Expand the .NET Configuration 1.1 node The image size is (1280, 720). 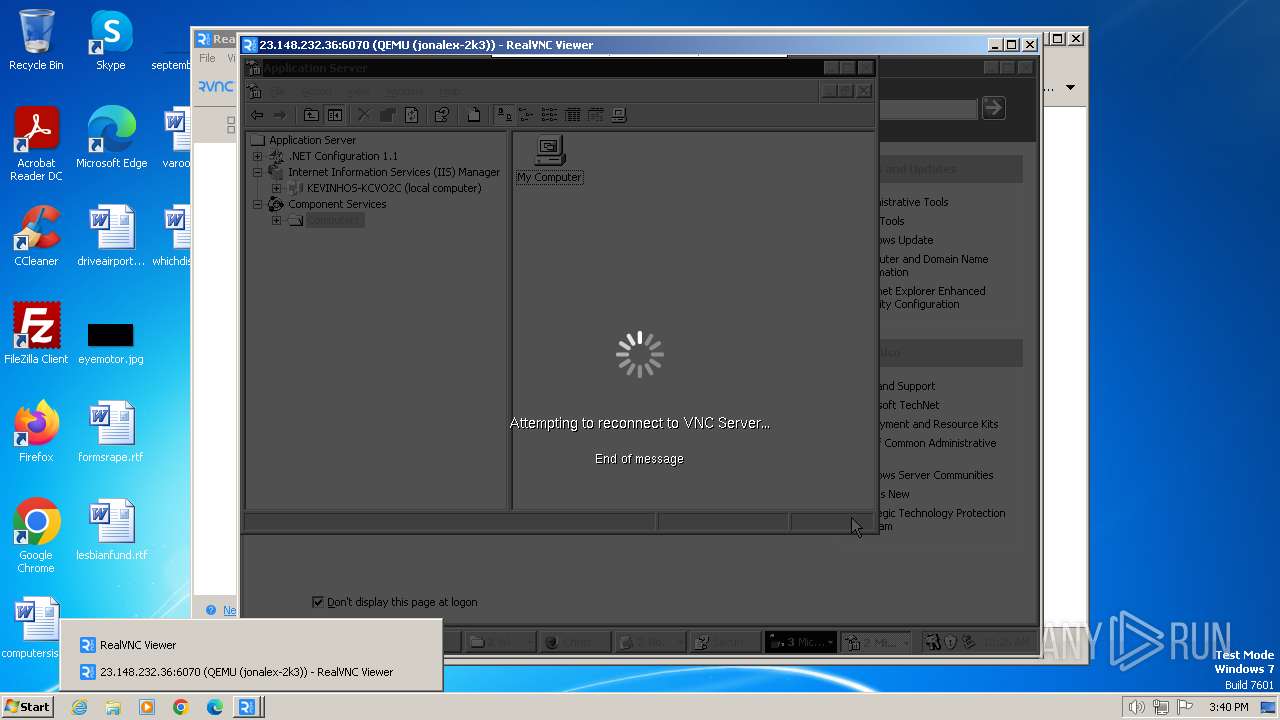[257, 156]
